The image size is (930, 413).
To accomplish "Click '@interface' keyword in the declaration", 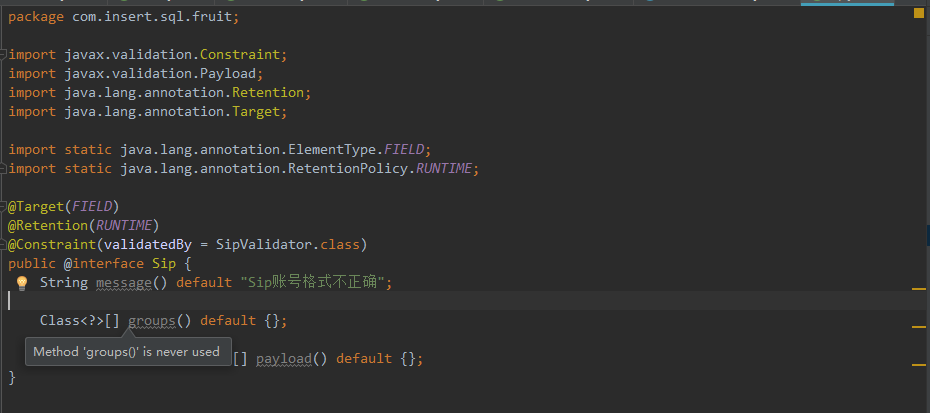I will click(104, 263).
